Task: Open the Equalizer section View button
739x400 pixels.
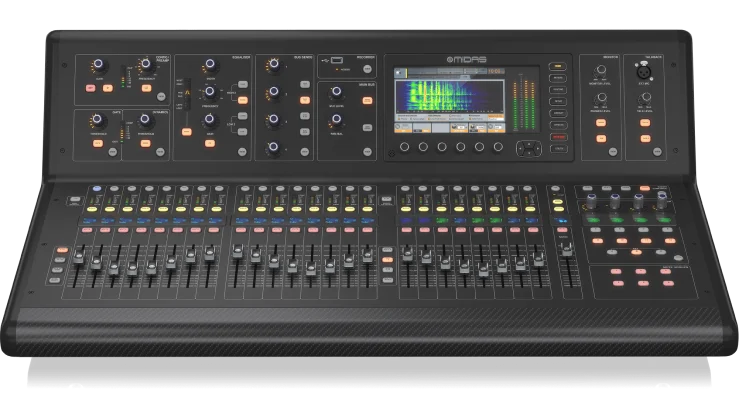Action: (x=242, y=152)
